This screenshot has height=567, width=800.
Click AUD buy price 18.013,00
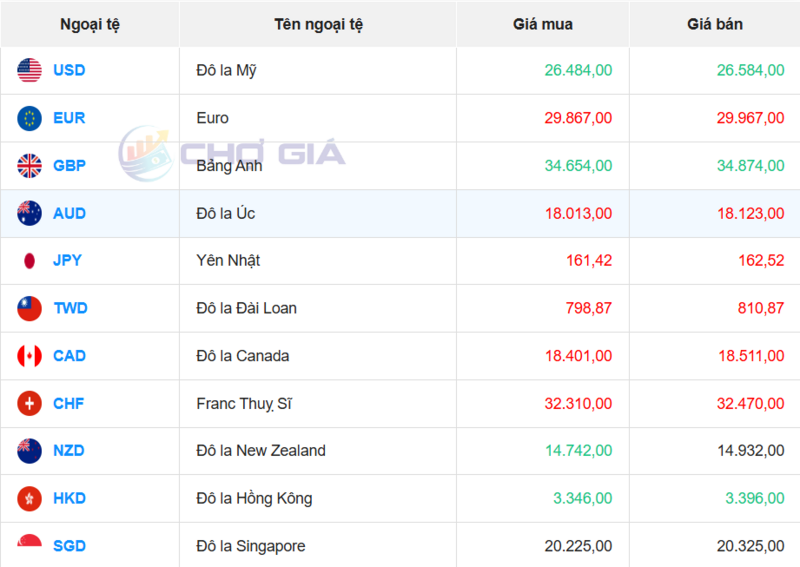coord(579,213)
